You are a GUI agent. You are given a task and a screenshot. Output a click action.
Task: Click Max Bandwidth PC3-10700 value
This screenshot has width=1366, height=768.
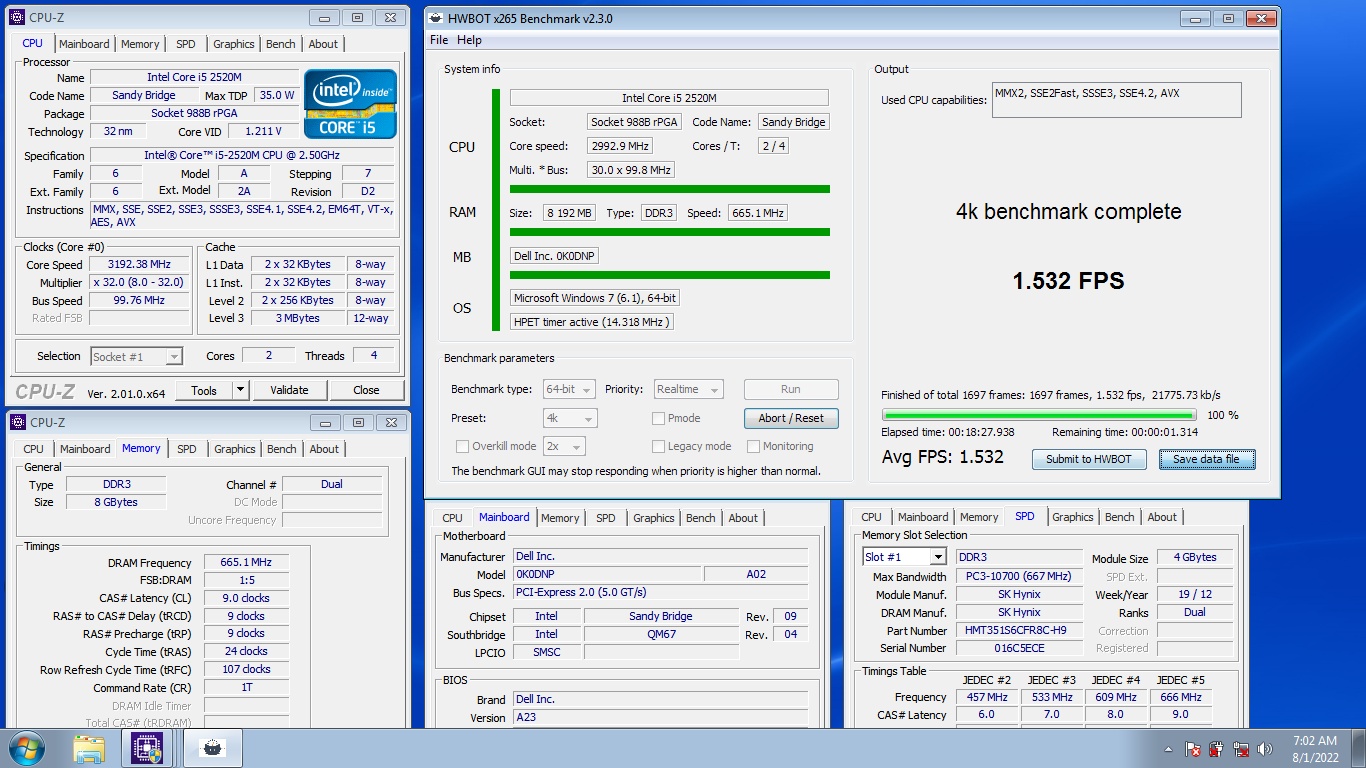[x=1019, y=577]
